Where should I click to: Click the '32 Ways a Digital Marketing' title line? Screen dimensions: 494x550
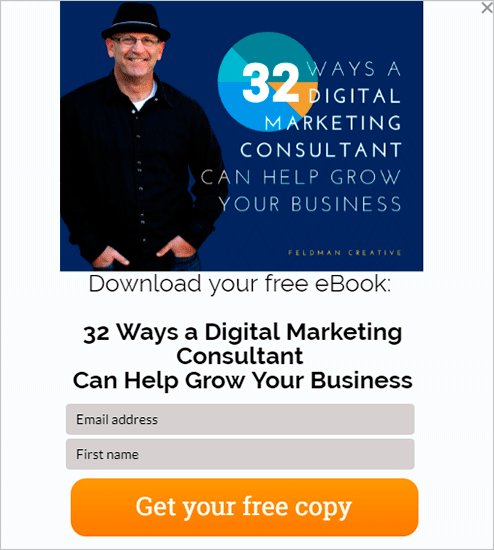(242, 332)
